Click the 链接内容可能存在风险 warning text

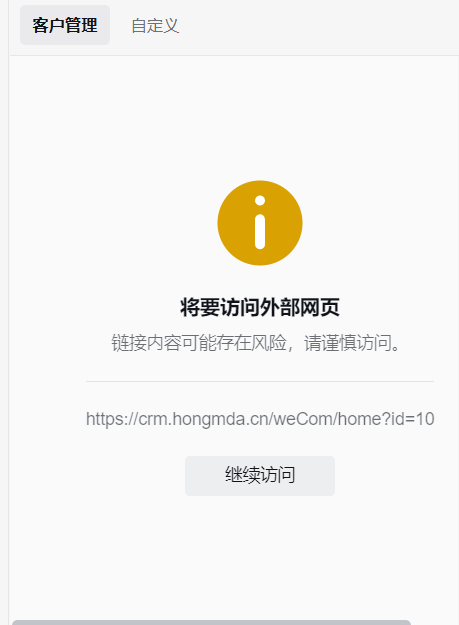(x=199, y=343)
